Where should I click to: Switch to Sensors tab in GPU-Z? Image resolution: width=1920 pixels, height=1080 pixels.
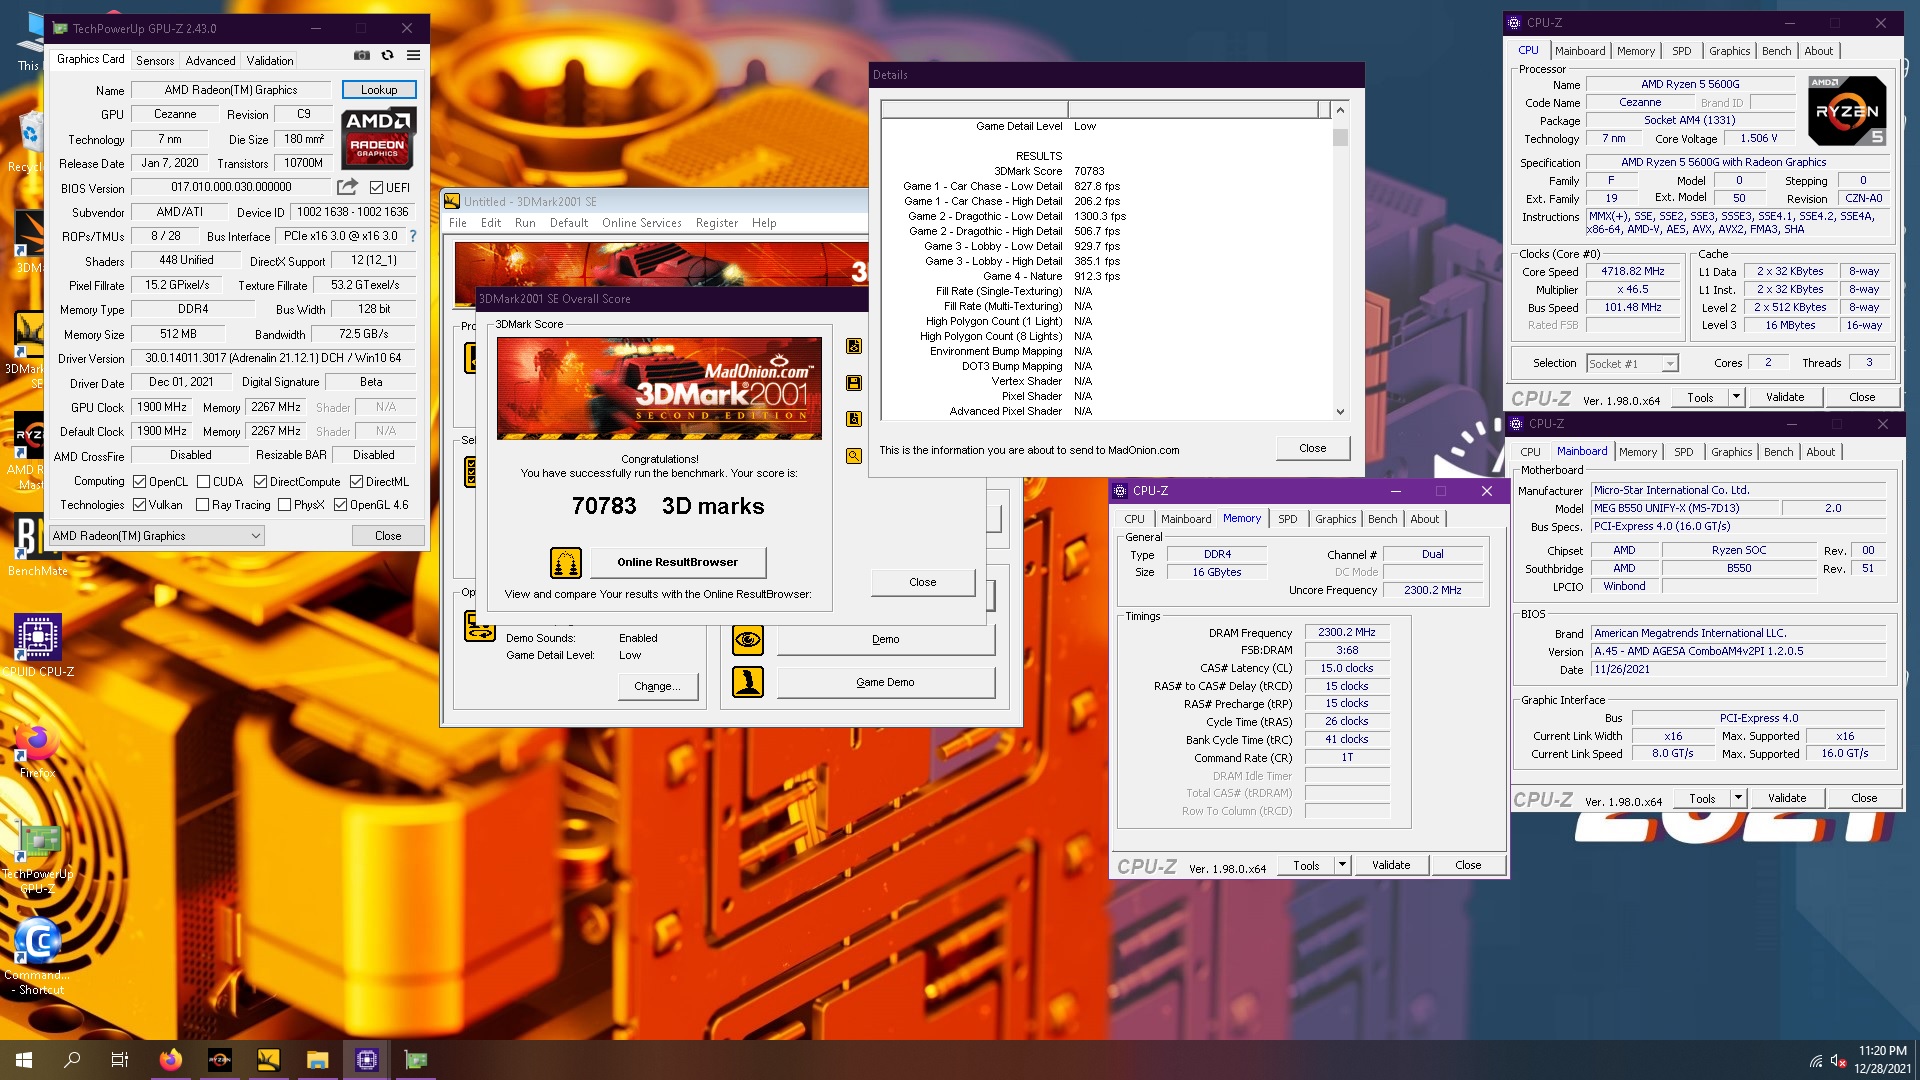[x=155, y=60]
